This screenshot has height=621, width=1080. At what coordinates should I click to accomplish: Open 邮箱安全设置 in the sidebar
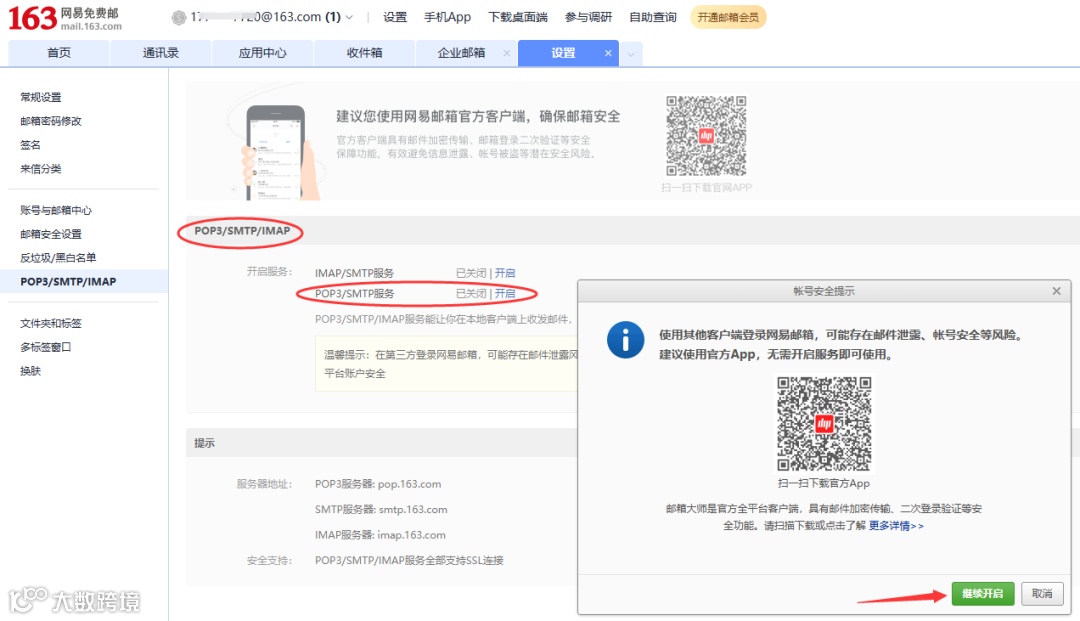pos(51,234)
